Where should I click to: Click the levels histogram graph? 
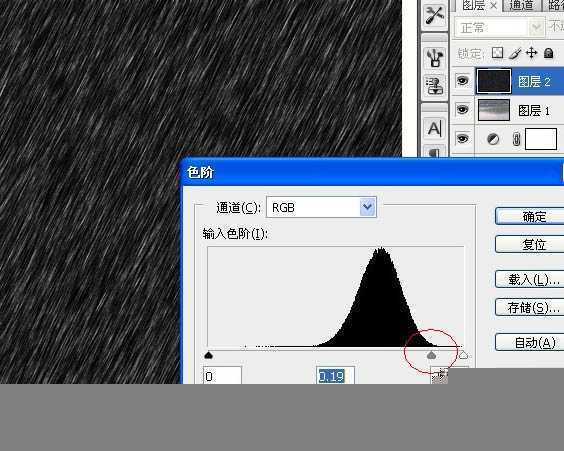click(x=336, y=297)
